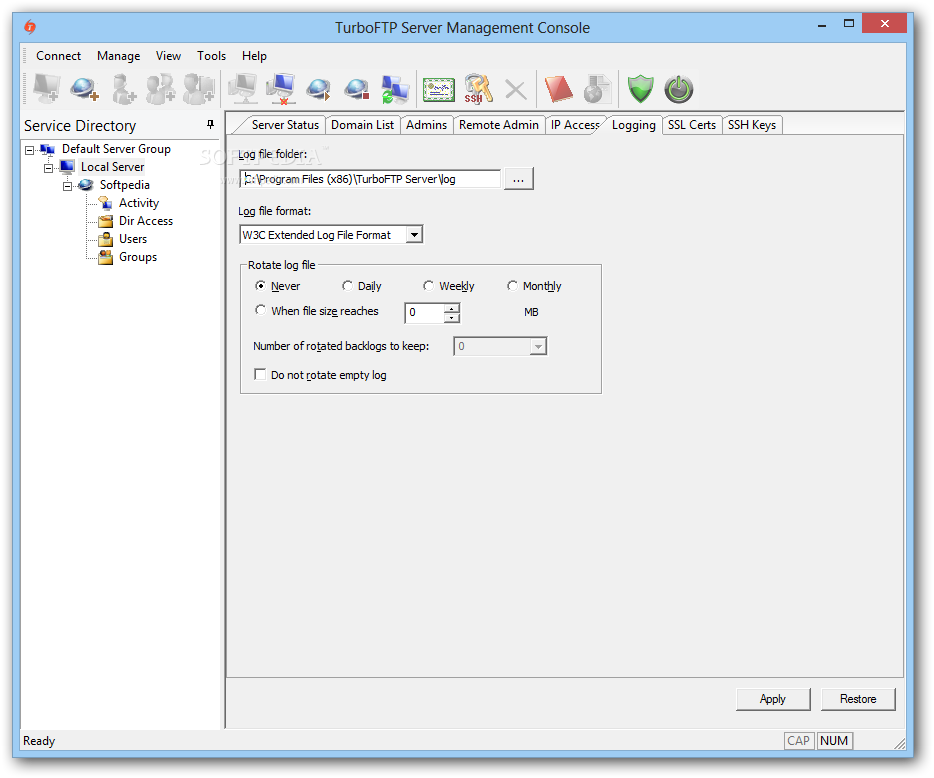934x778 pixels.
Task: Click the red book toolbar icon
Action: click(x=558, y=89)
